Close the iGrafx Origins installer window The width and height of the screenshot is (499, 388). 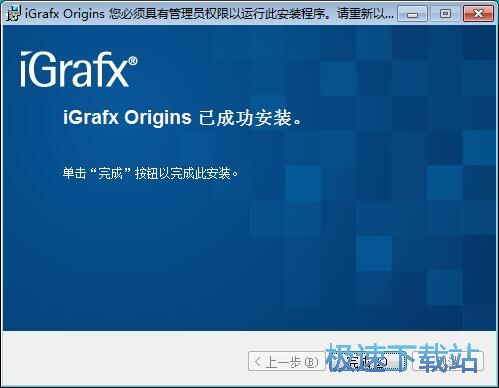pos(478,14)
